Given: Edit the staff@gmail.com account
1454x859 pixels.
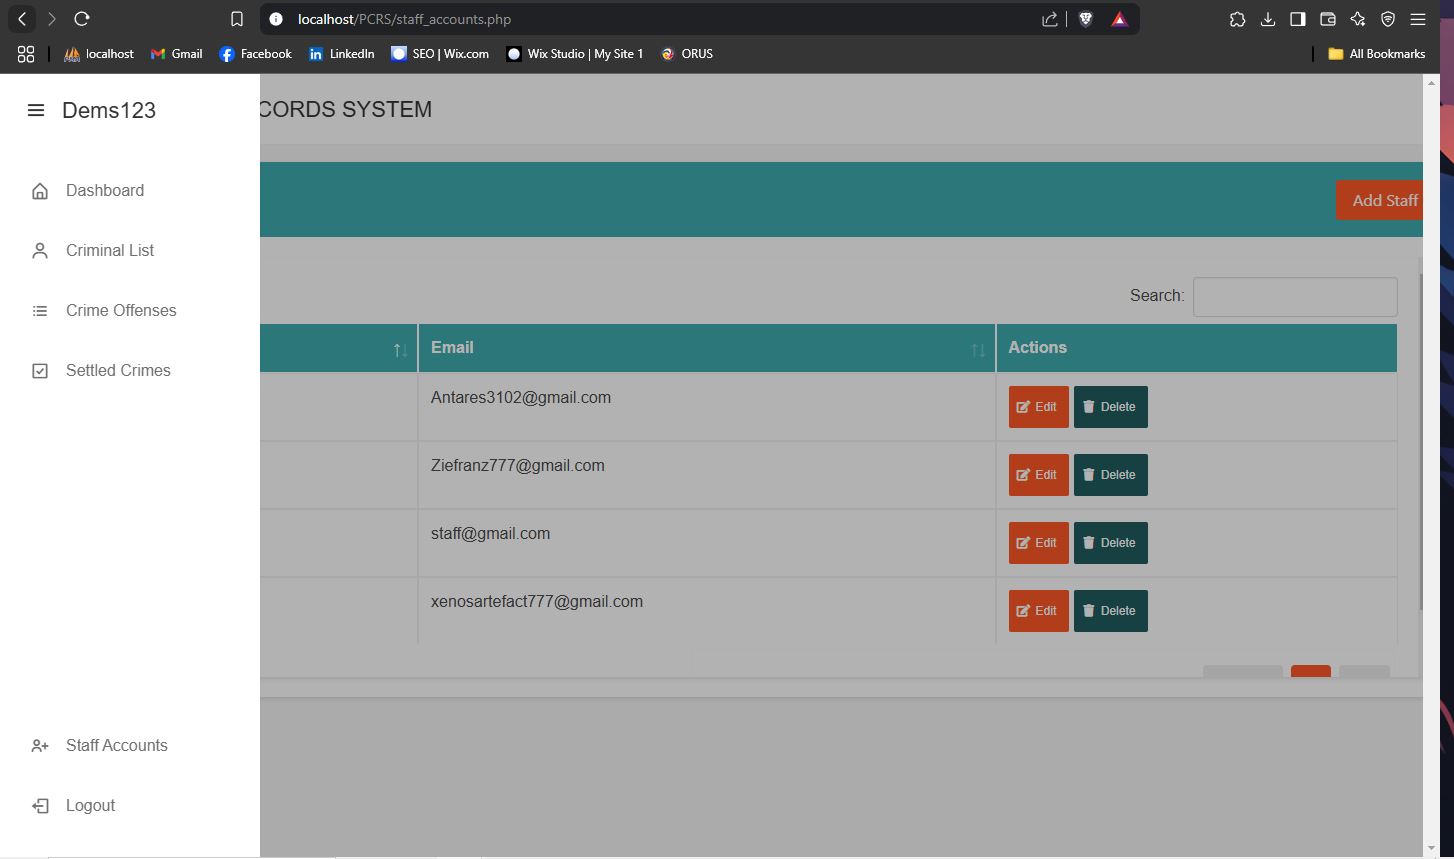Looking at the screenshot, I should pyautogui.click(x=1038, y=543).
